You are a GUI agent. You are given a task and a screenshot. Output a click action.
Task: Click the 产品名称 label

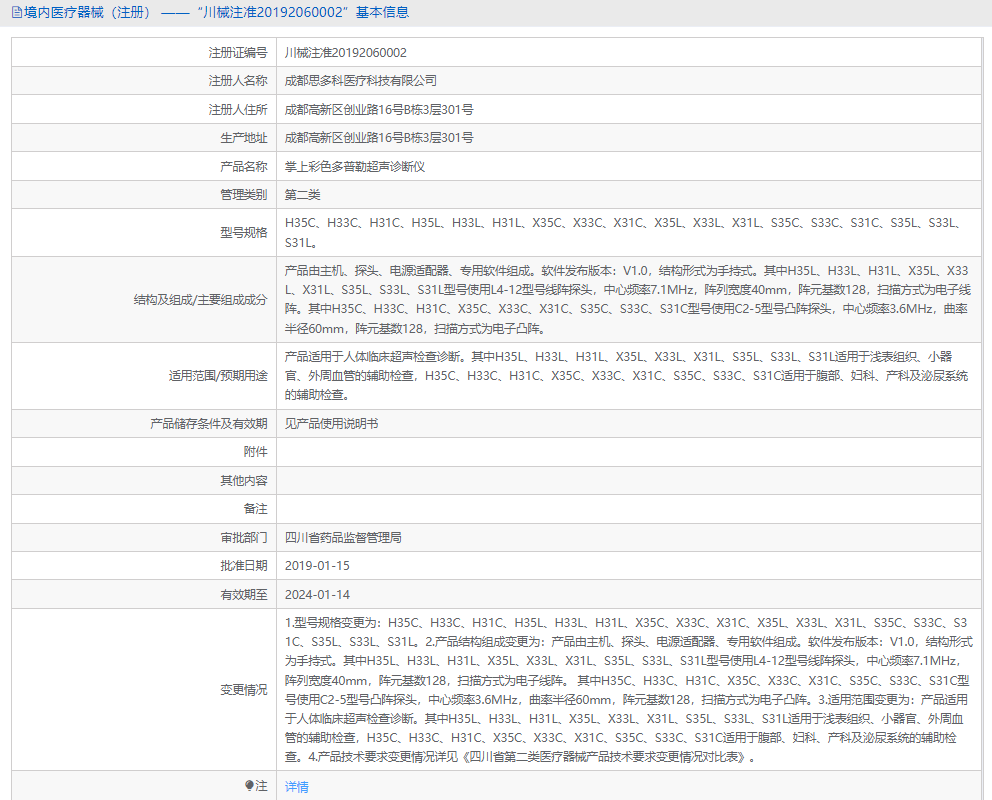coord(244,166)
